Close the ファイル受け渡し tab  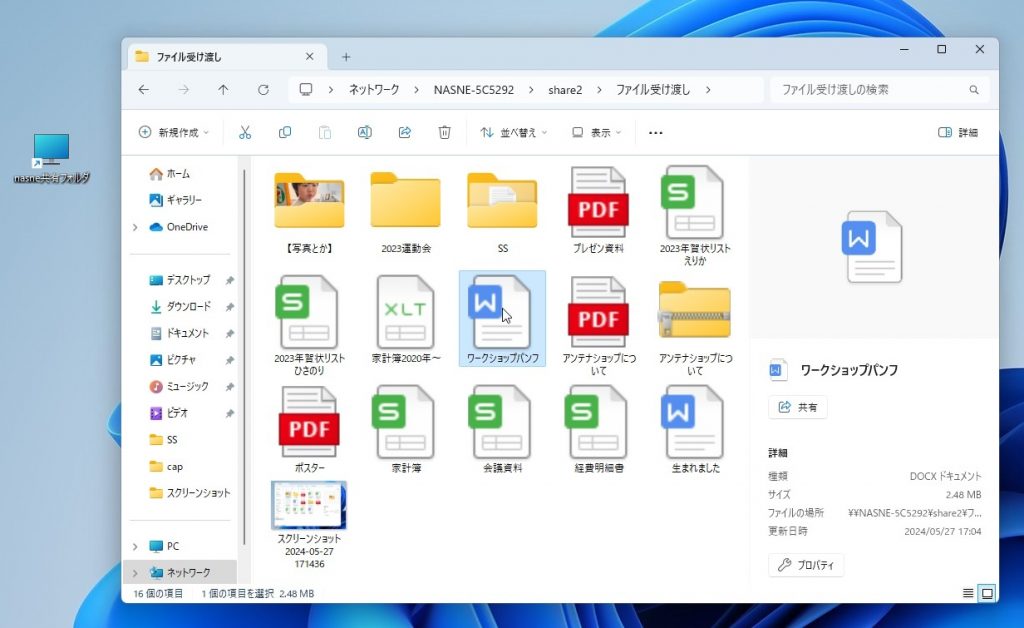(x=310, y=57)
